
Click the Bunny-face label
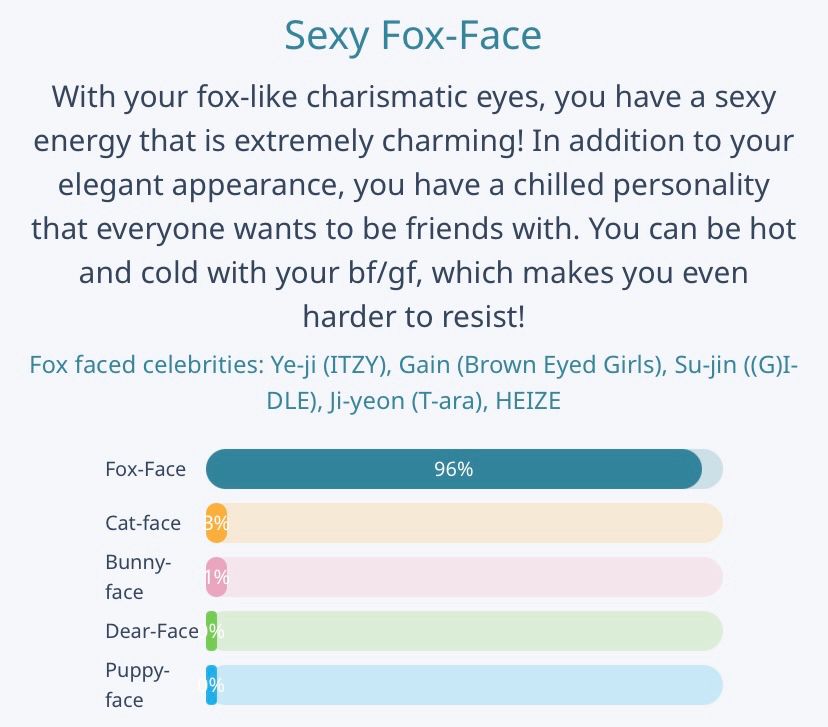138,577
